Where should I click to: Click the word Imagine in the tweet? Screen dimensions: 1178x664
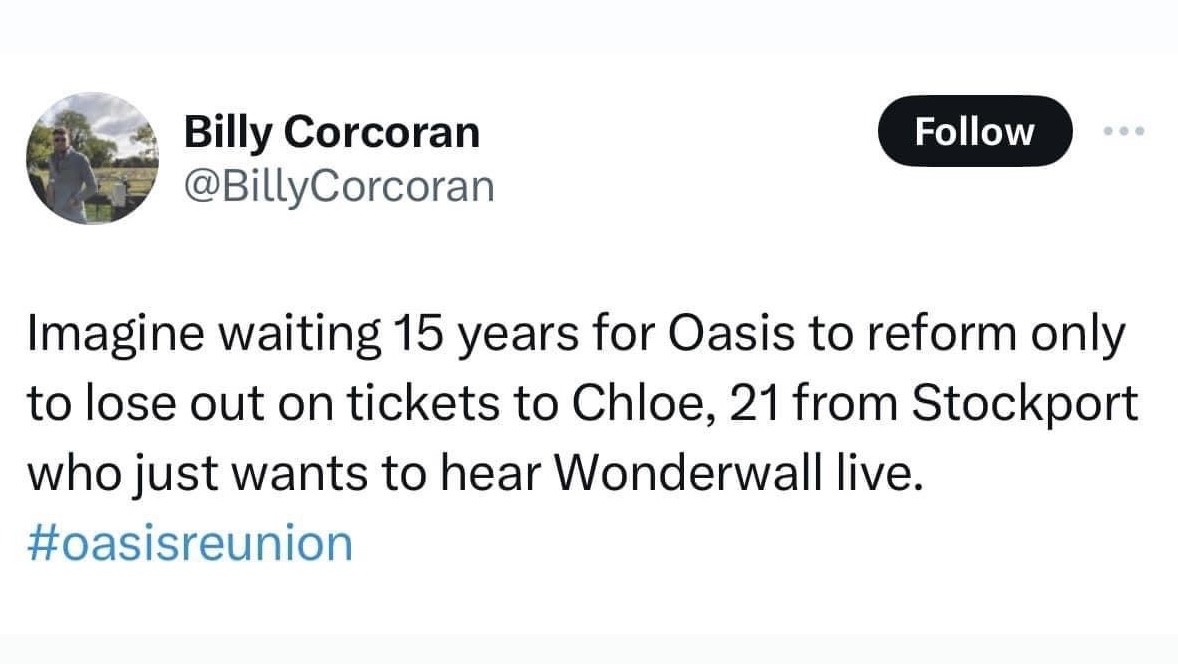click(98, 336)
